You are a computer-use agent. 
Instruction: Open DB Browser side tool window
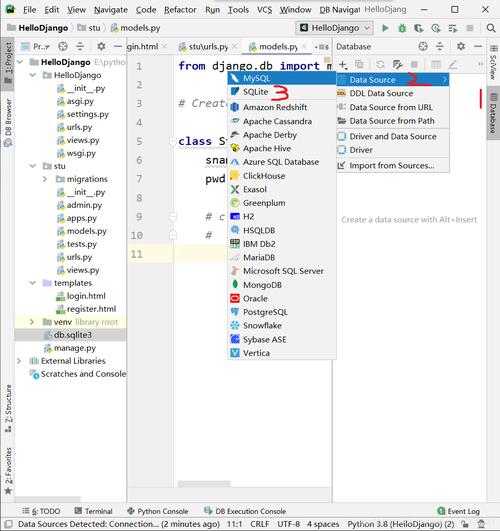pos(8,122)
